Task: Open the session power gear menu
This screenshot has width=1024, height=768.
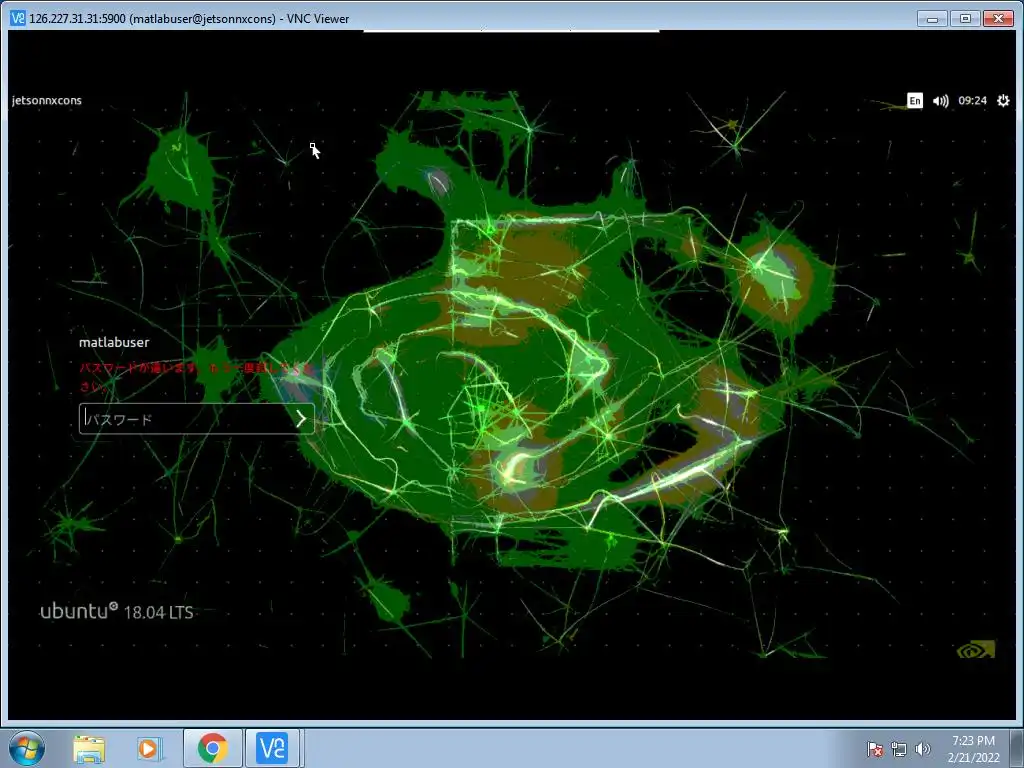Action: point(1003,101)
